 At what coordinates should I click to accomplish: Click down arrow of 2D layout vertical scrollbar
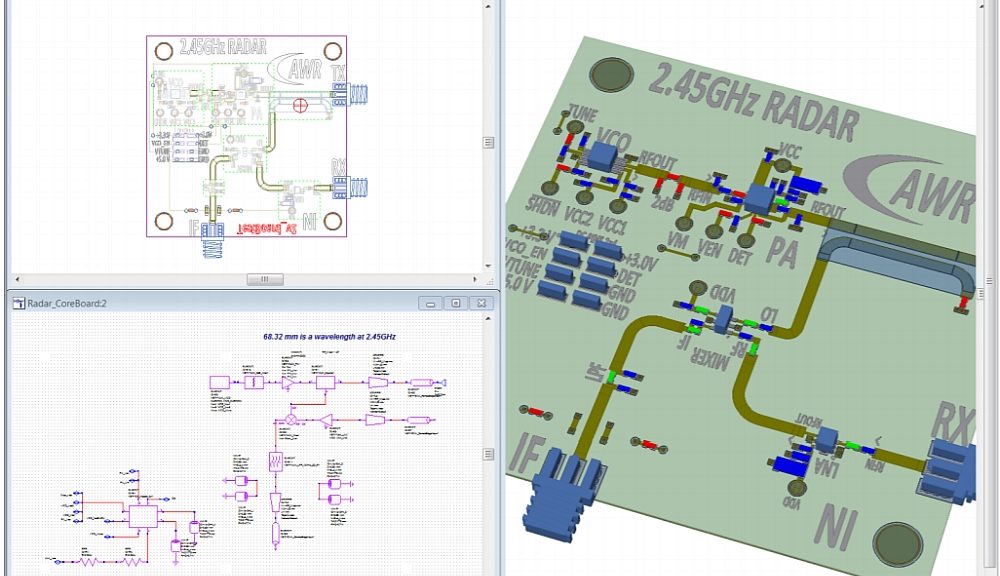tap(489, 266)
